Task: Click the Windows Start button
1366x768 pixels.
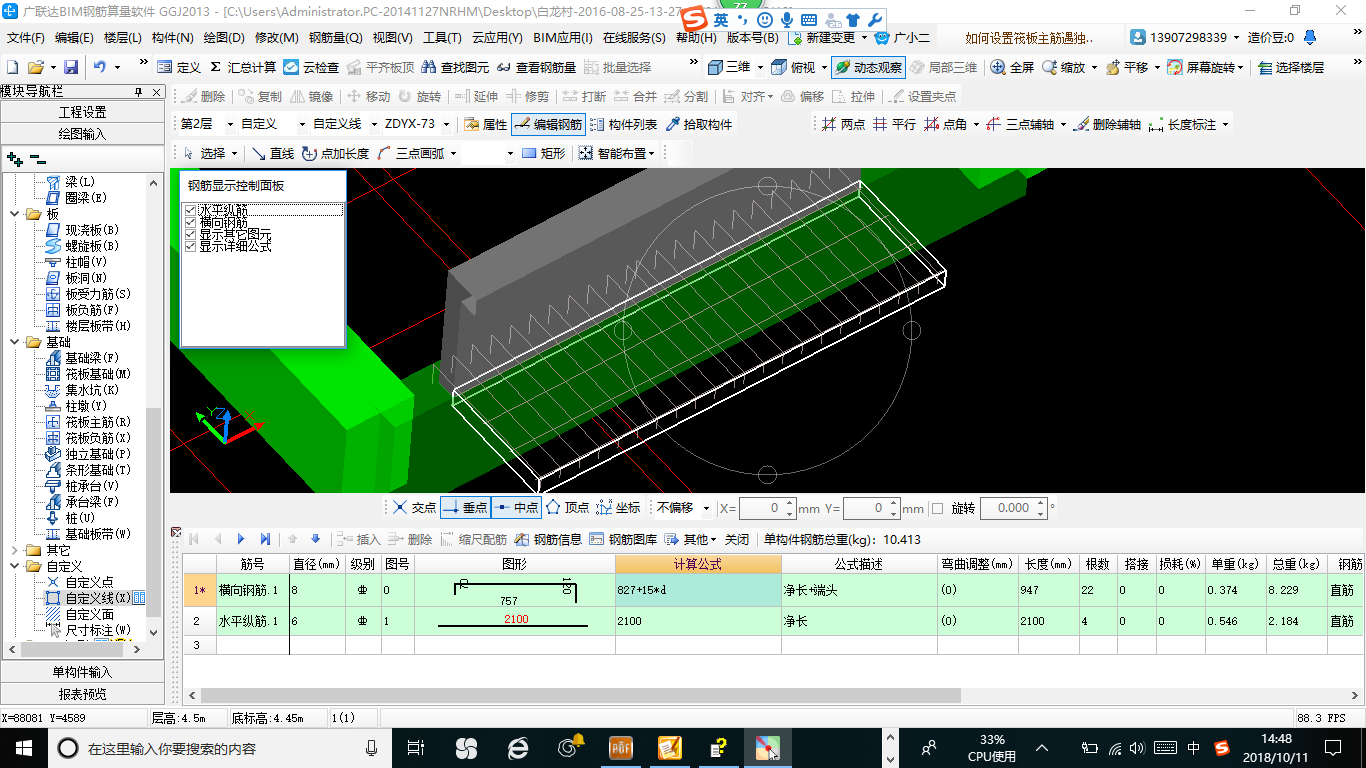Action: click(x=23, y=747)
